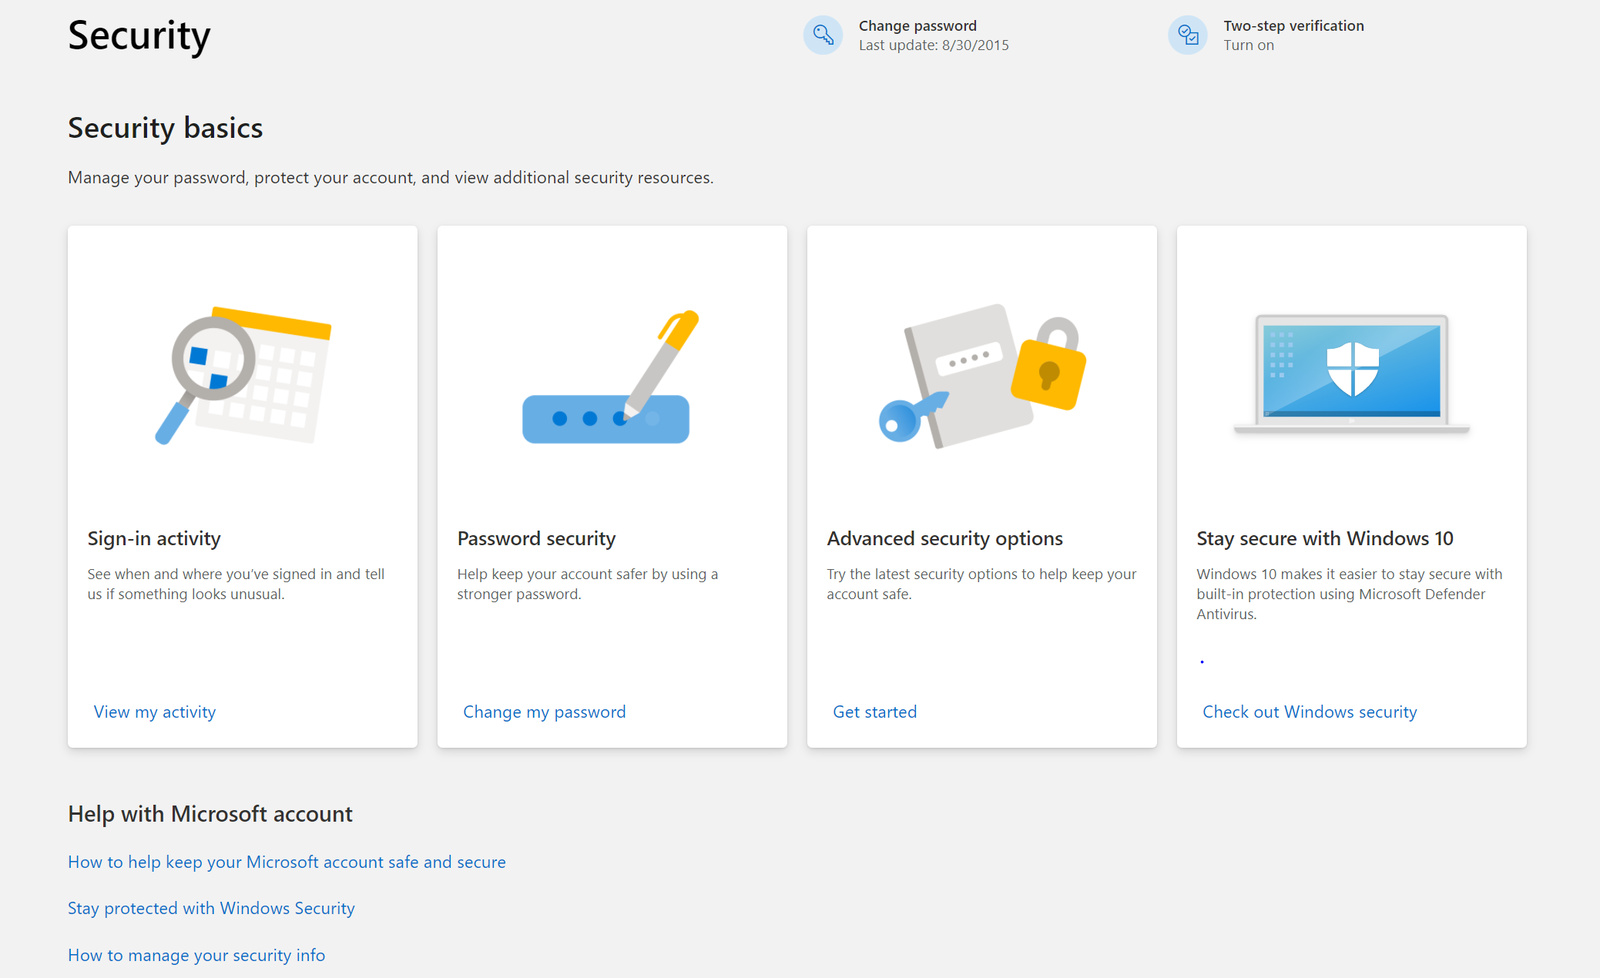The image size is (1600, 978).
Task: Open 'How to help keep your Microsoft account safe and secure'
Action: click(287, 862)
